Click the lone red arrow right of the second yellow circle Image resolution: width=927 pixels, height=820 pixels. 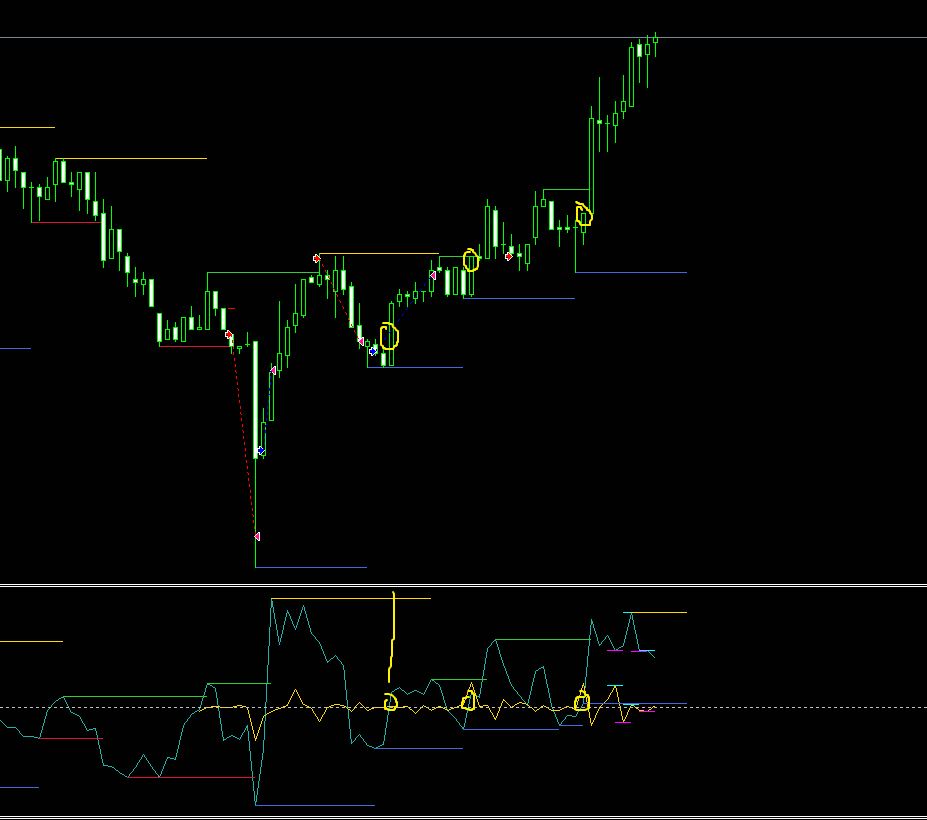[509, 257]
